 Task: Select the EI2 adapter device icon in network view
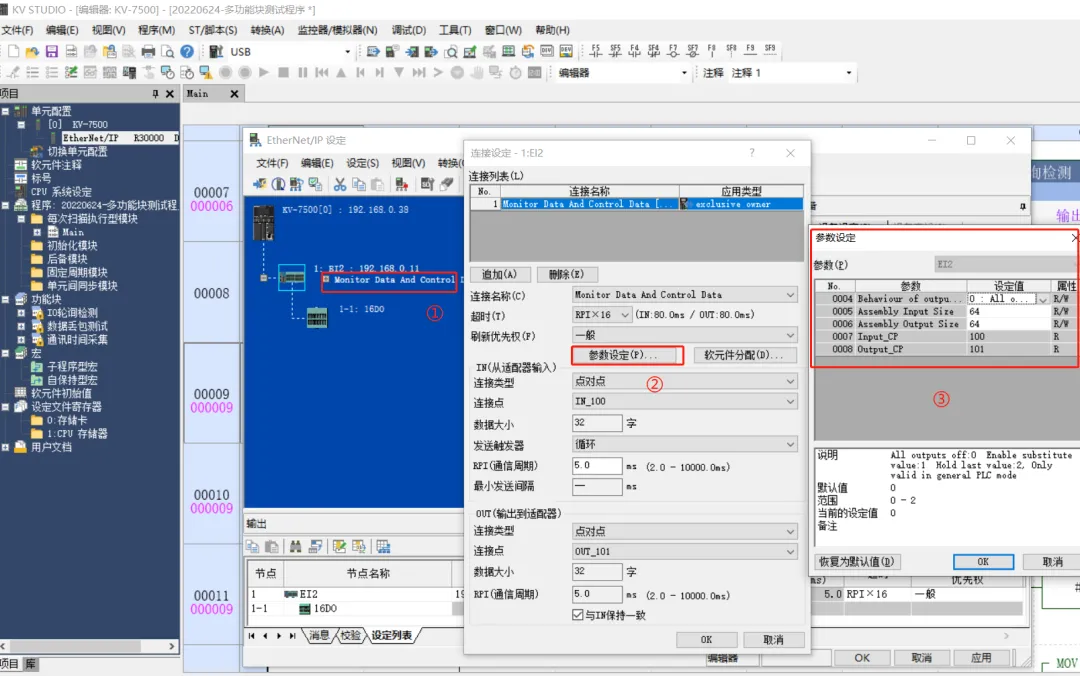tap(292, 276)
